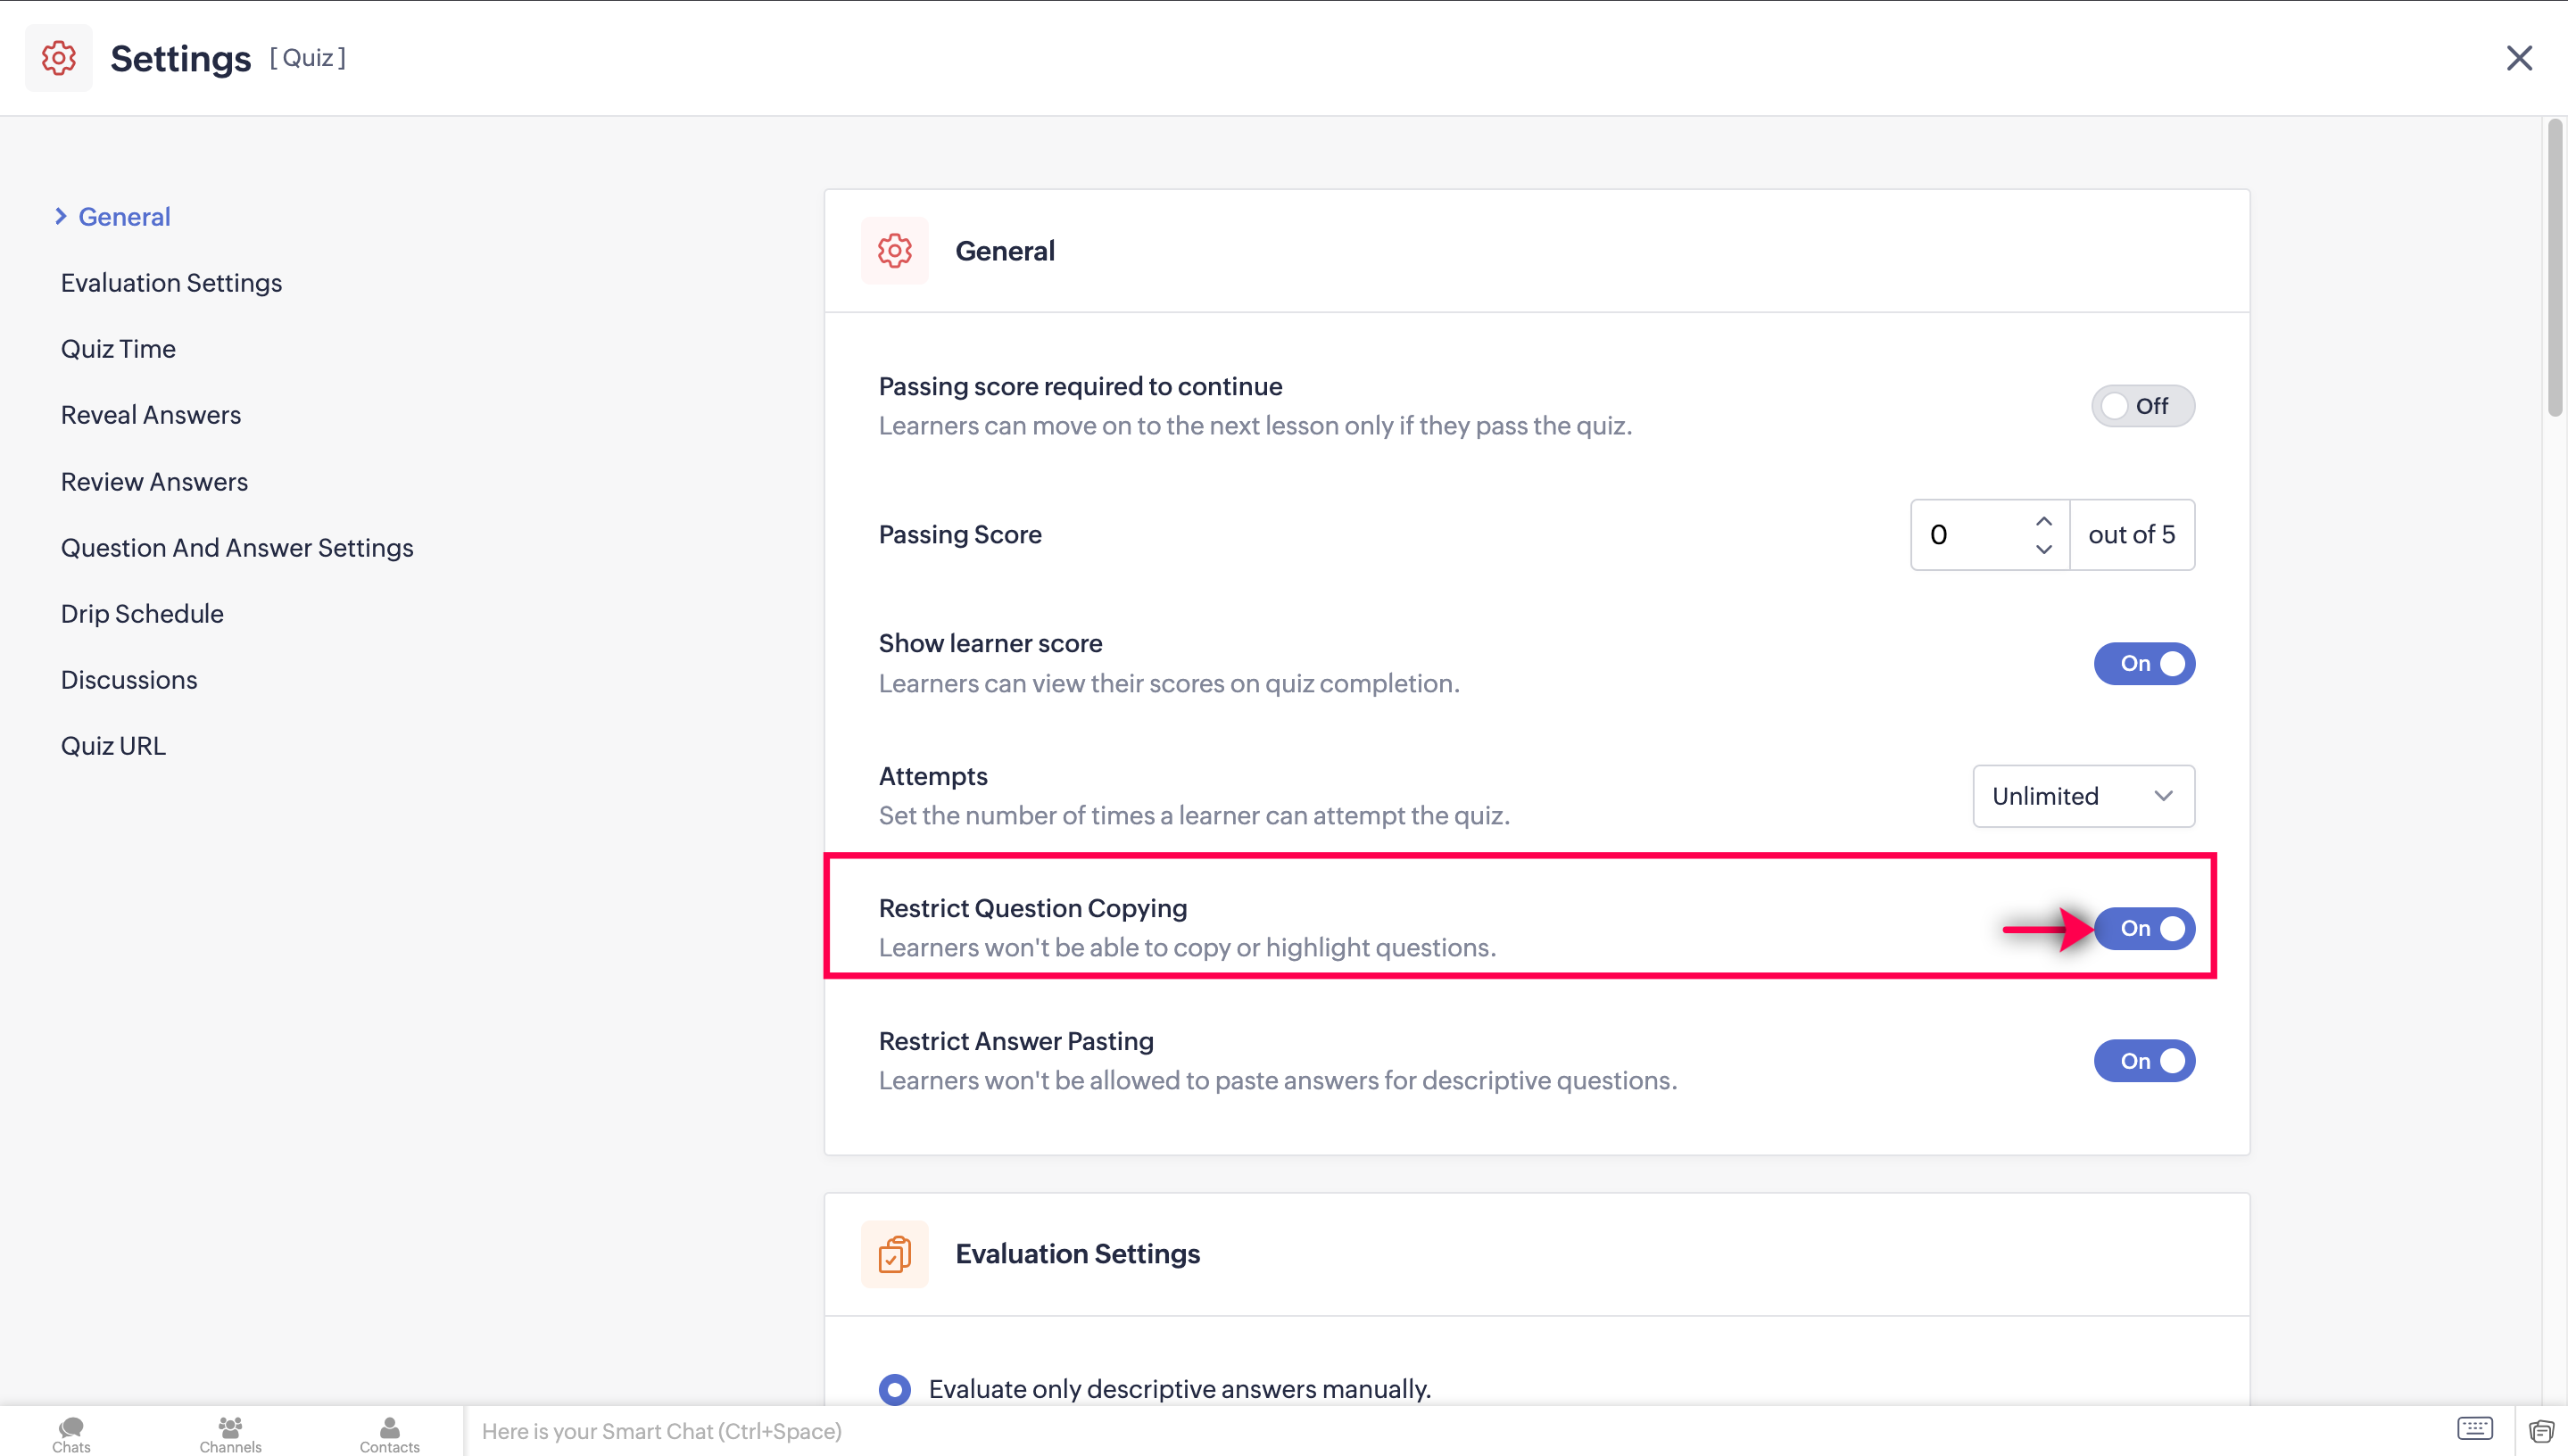Open the Attempts Unlimited dropdown

point(2083,796)
